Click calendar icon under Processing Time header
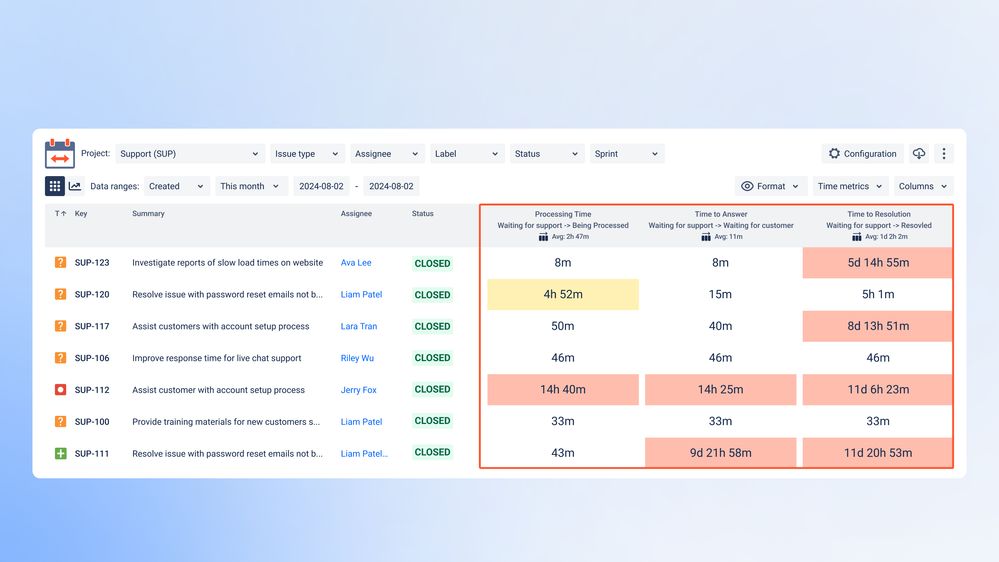This screenshot has height=562, width=999. [543, 237]
